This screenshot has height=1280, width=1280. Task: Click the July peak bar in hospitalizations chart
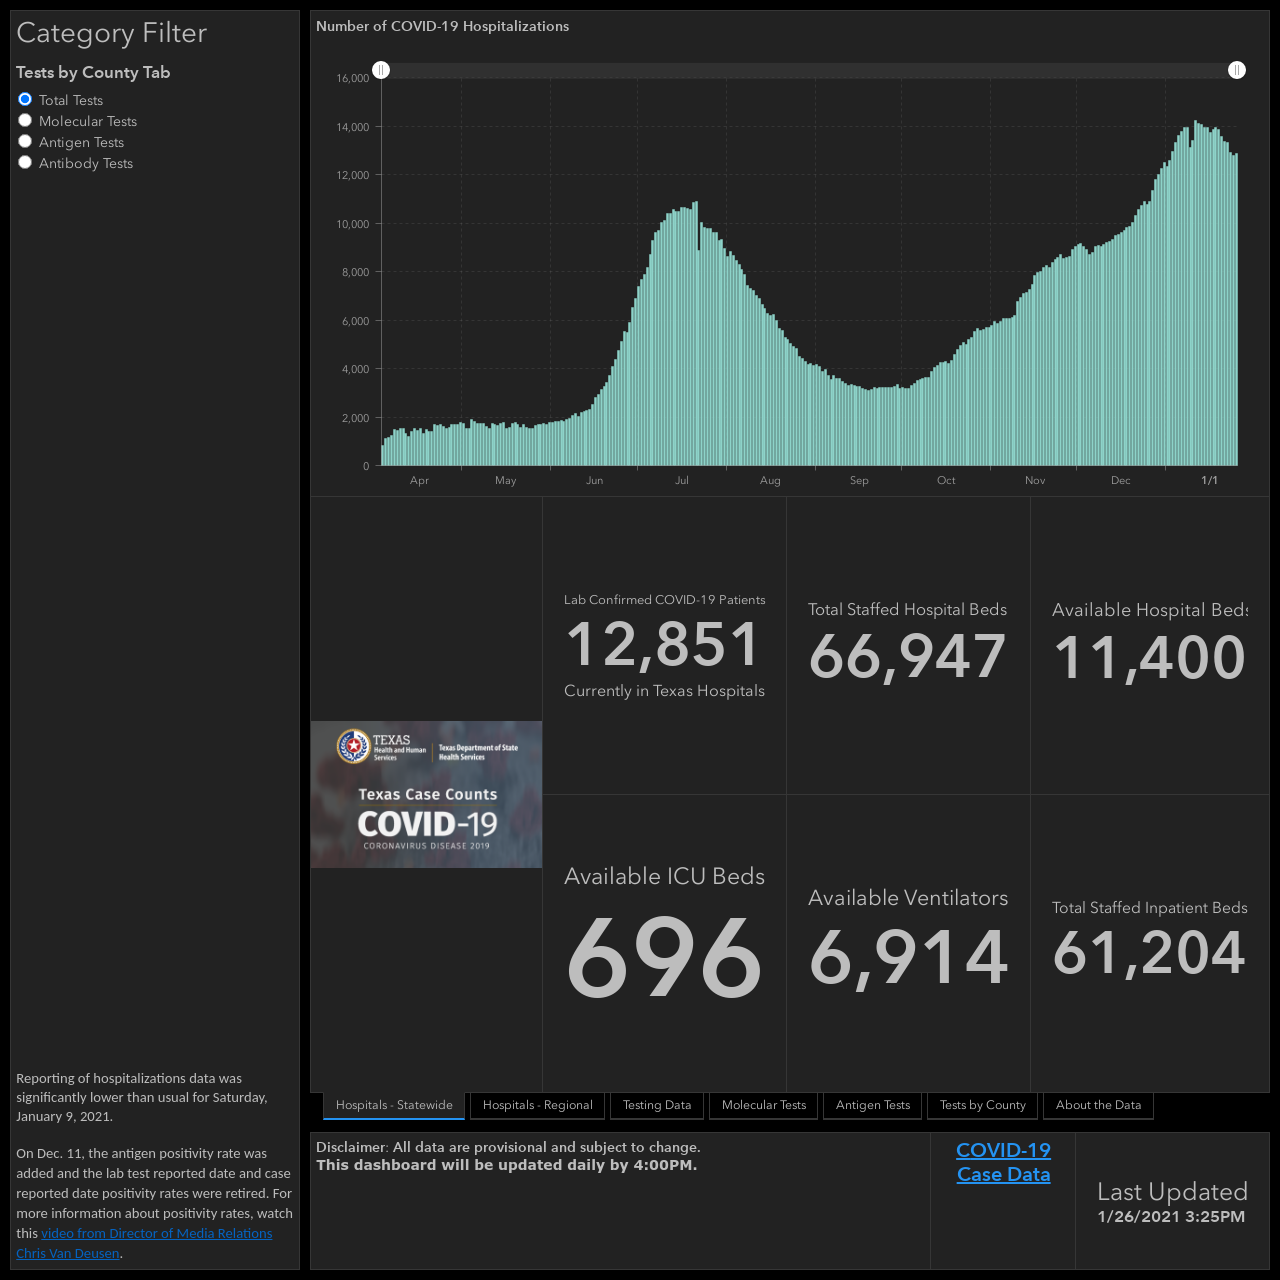click(x=695, y=333)
